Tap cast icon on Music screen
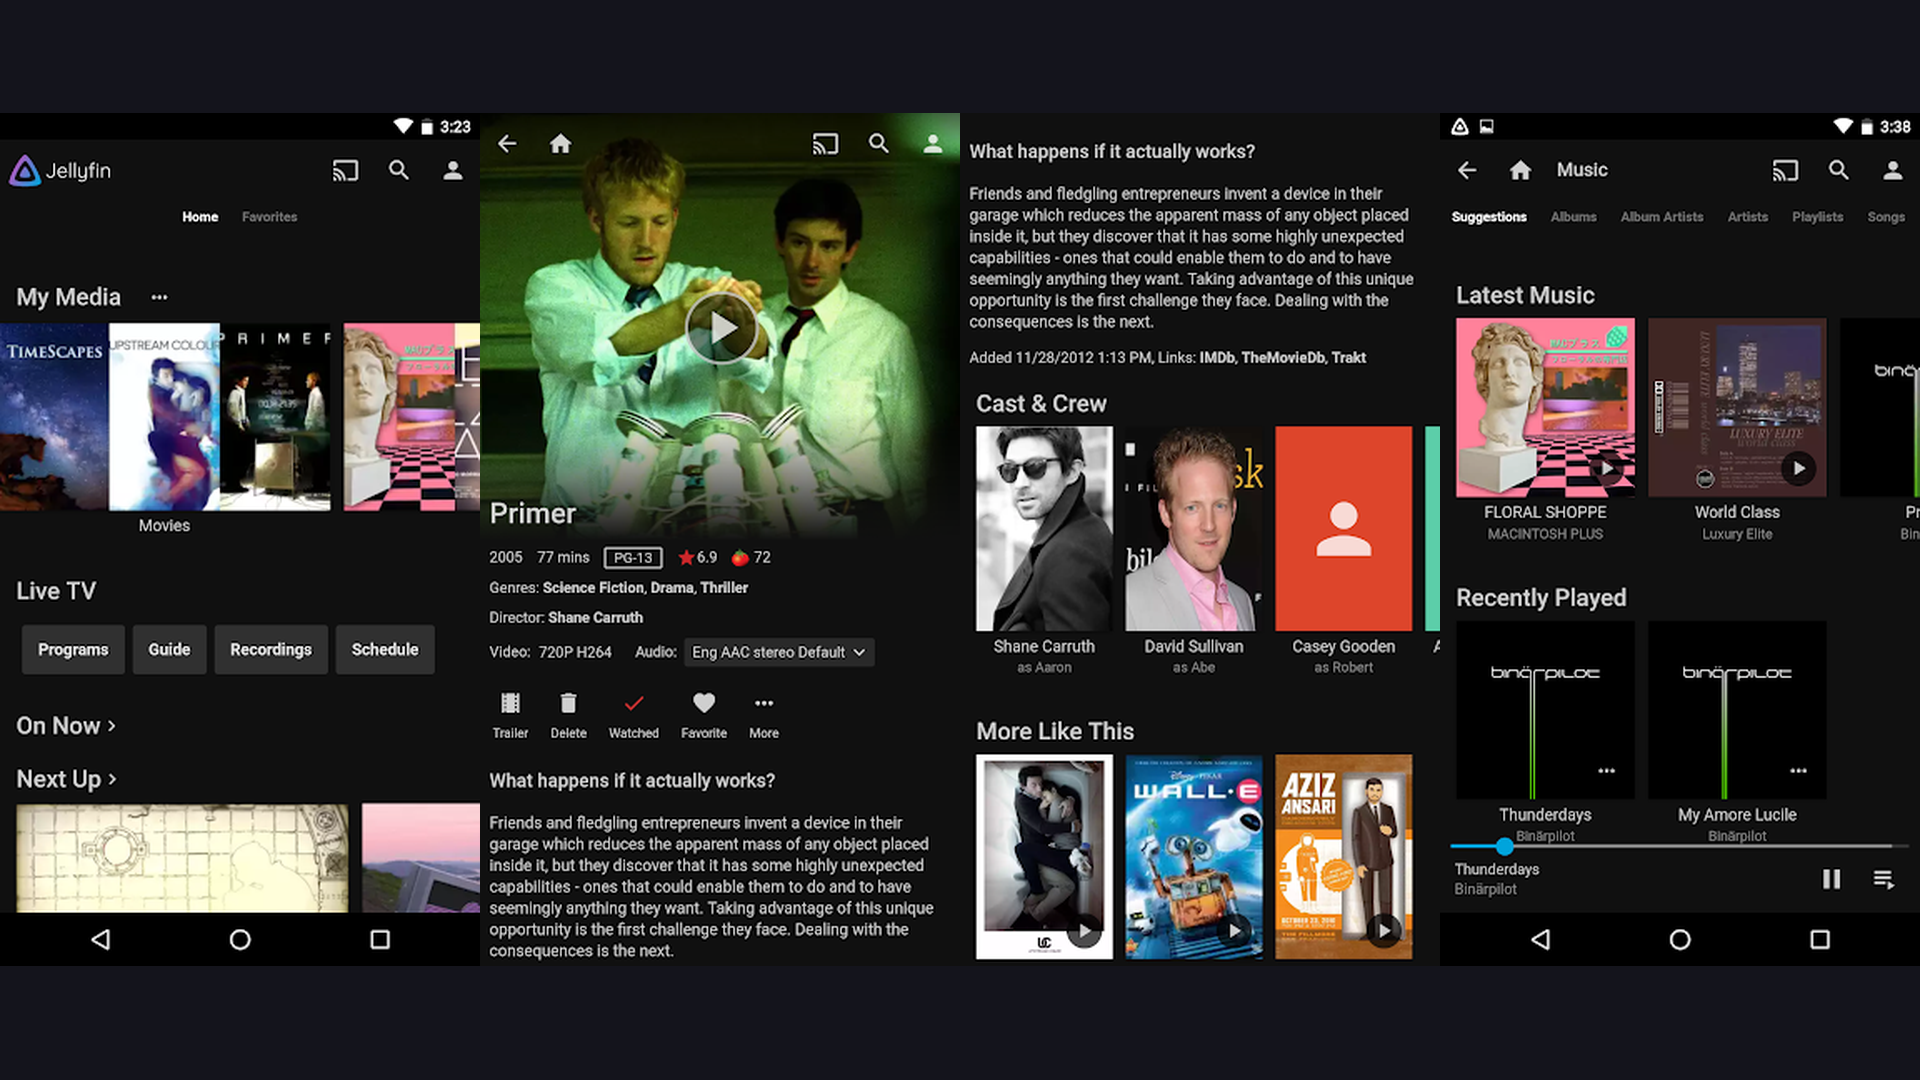 (1785, 171)
